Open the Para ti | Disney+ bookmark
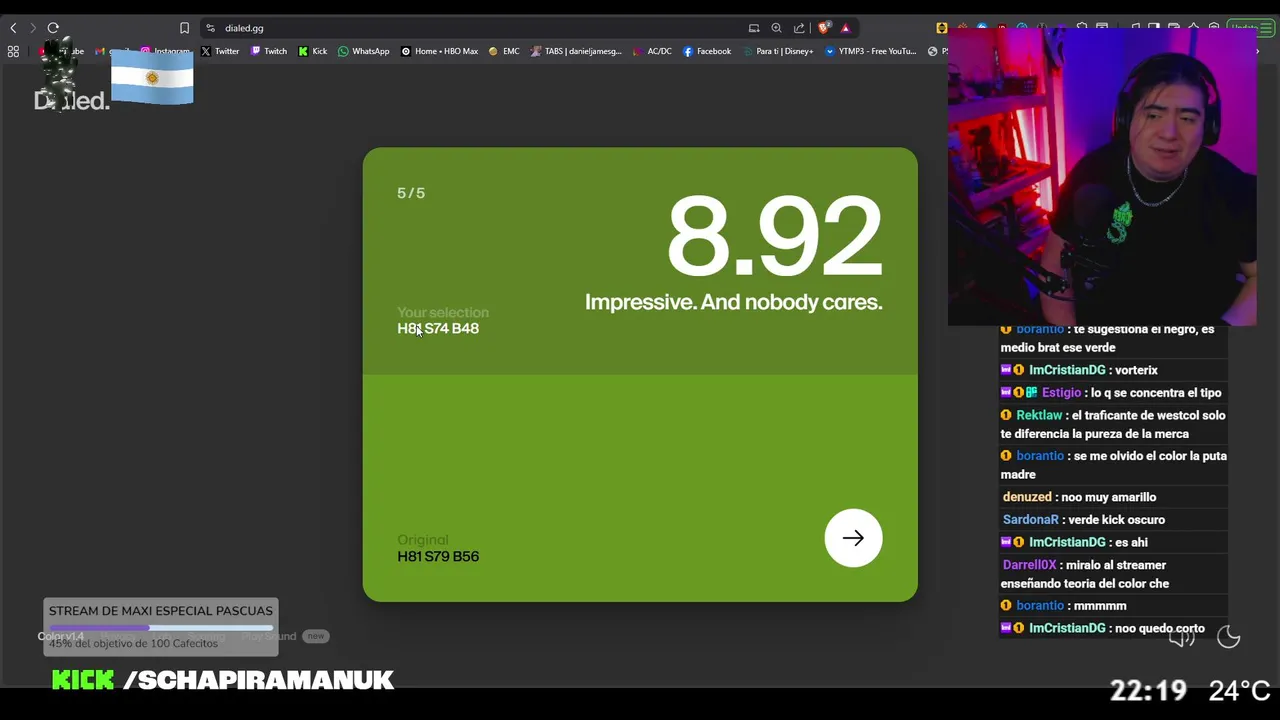The image size is (1280, 720). [x=778, y=51]
